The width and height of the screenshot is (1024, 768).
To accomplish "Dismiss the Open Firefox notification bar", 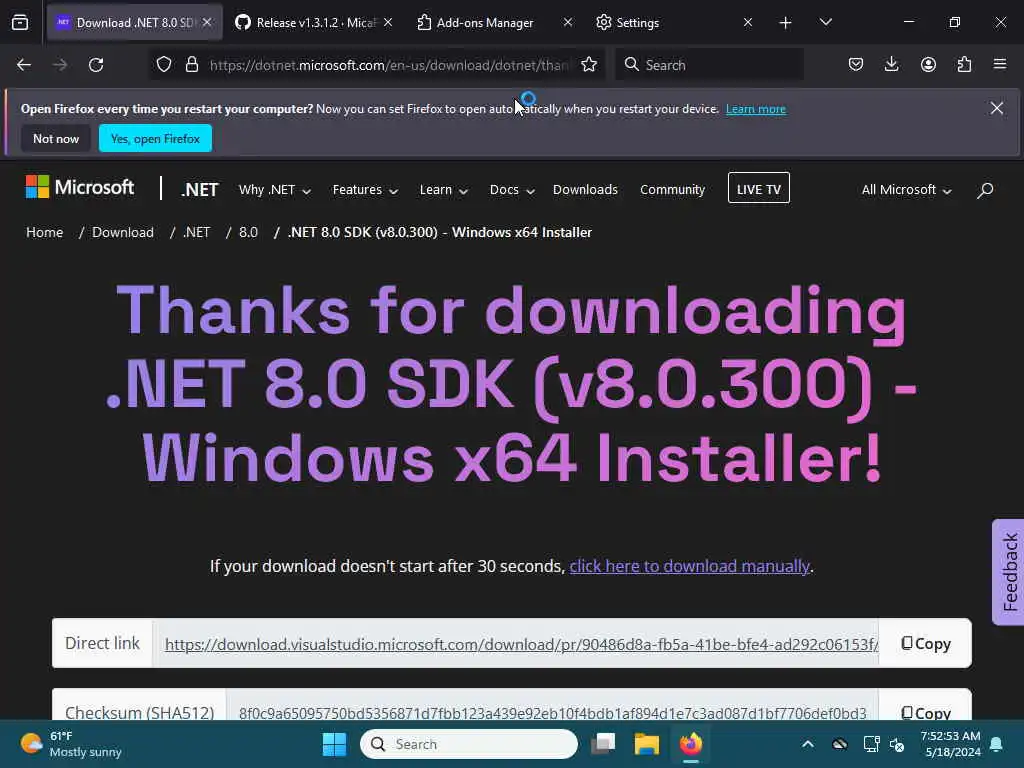I will pyautogui.click(x=997, y=108).
